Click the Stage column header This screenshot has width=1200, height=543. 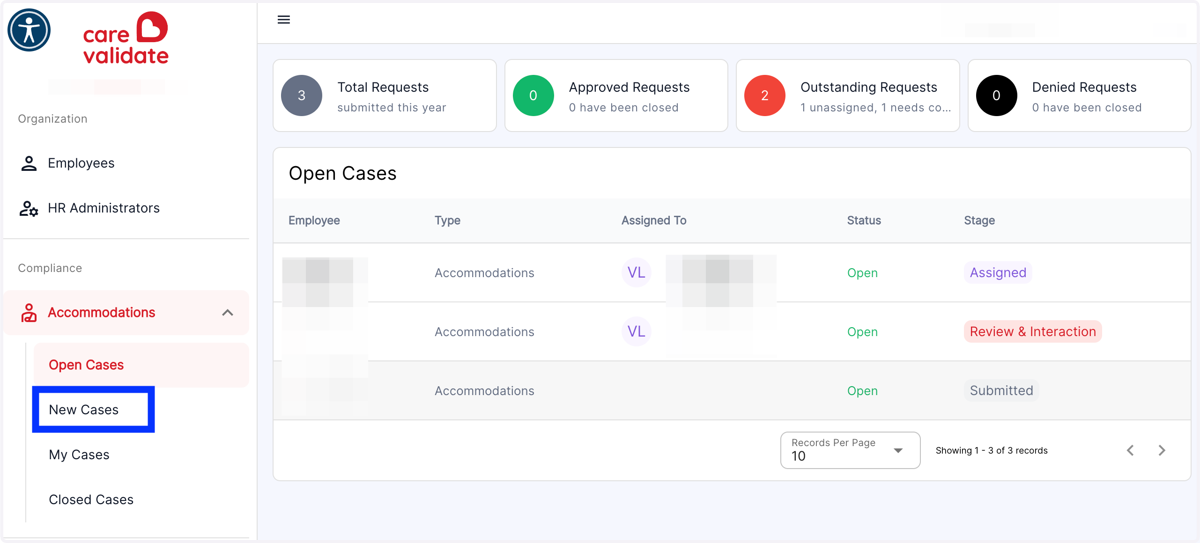point(979,220)
